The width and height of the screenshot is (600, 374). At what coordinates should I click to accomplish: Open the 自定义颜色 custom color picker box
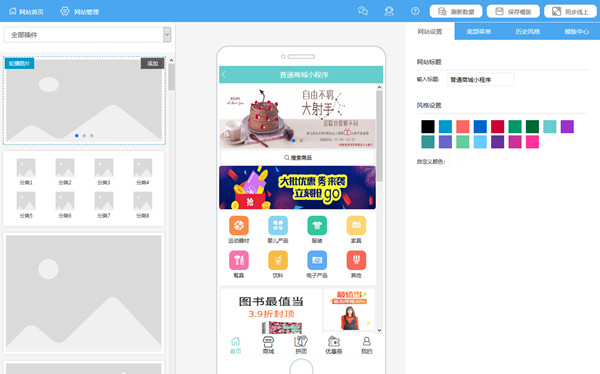click(x=455, y=160)
